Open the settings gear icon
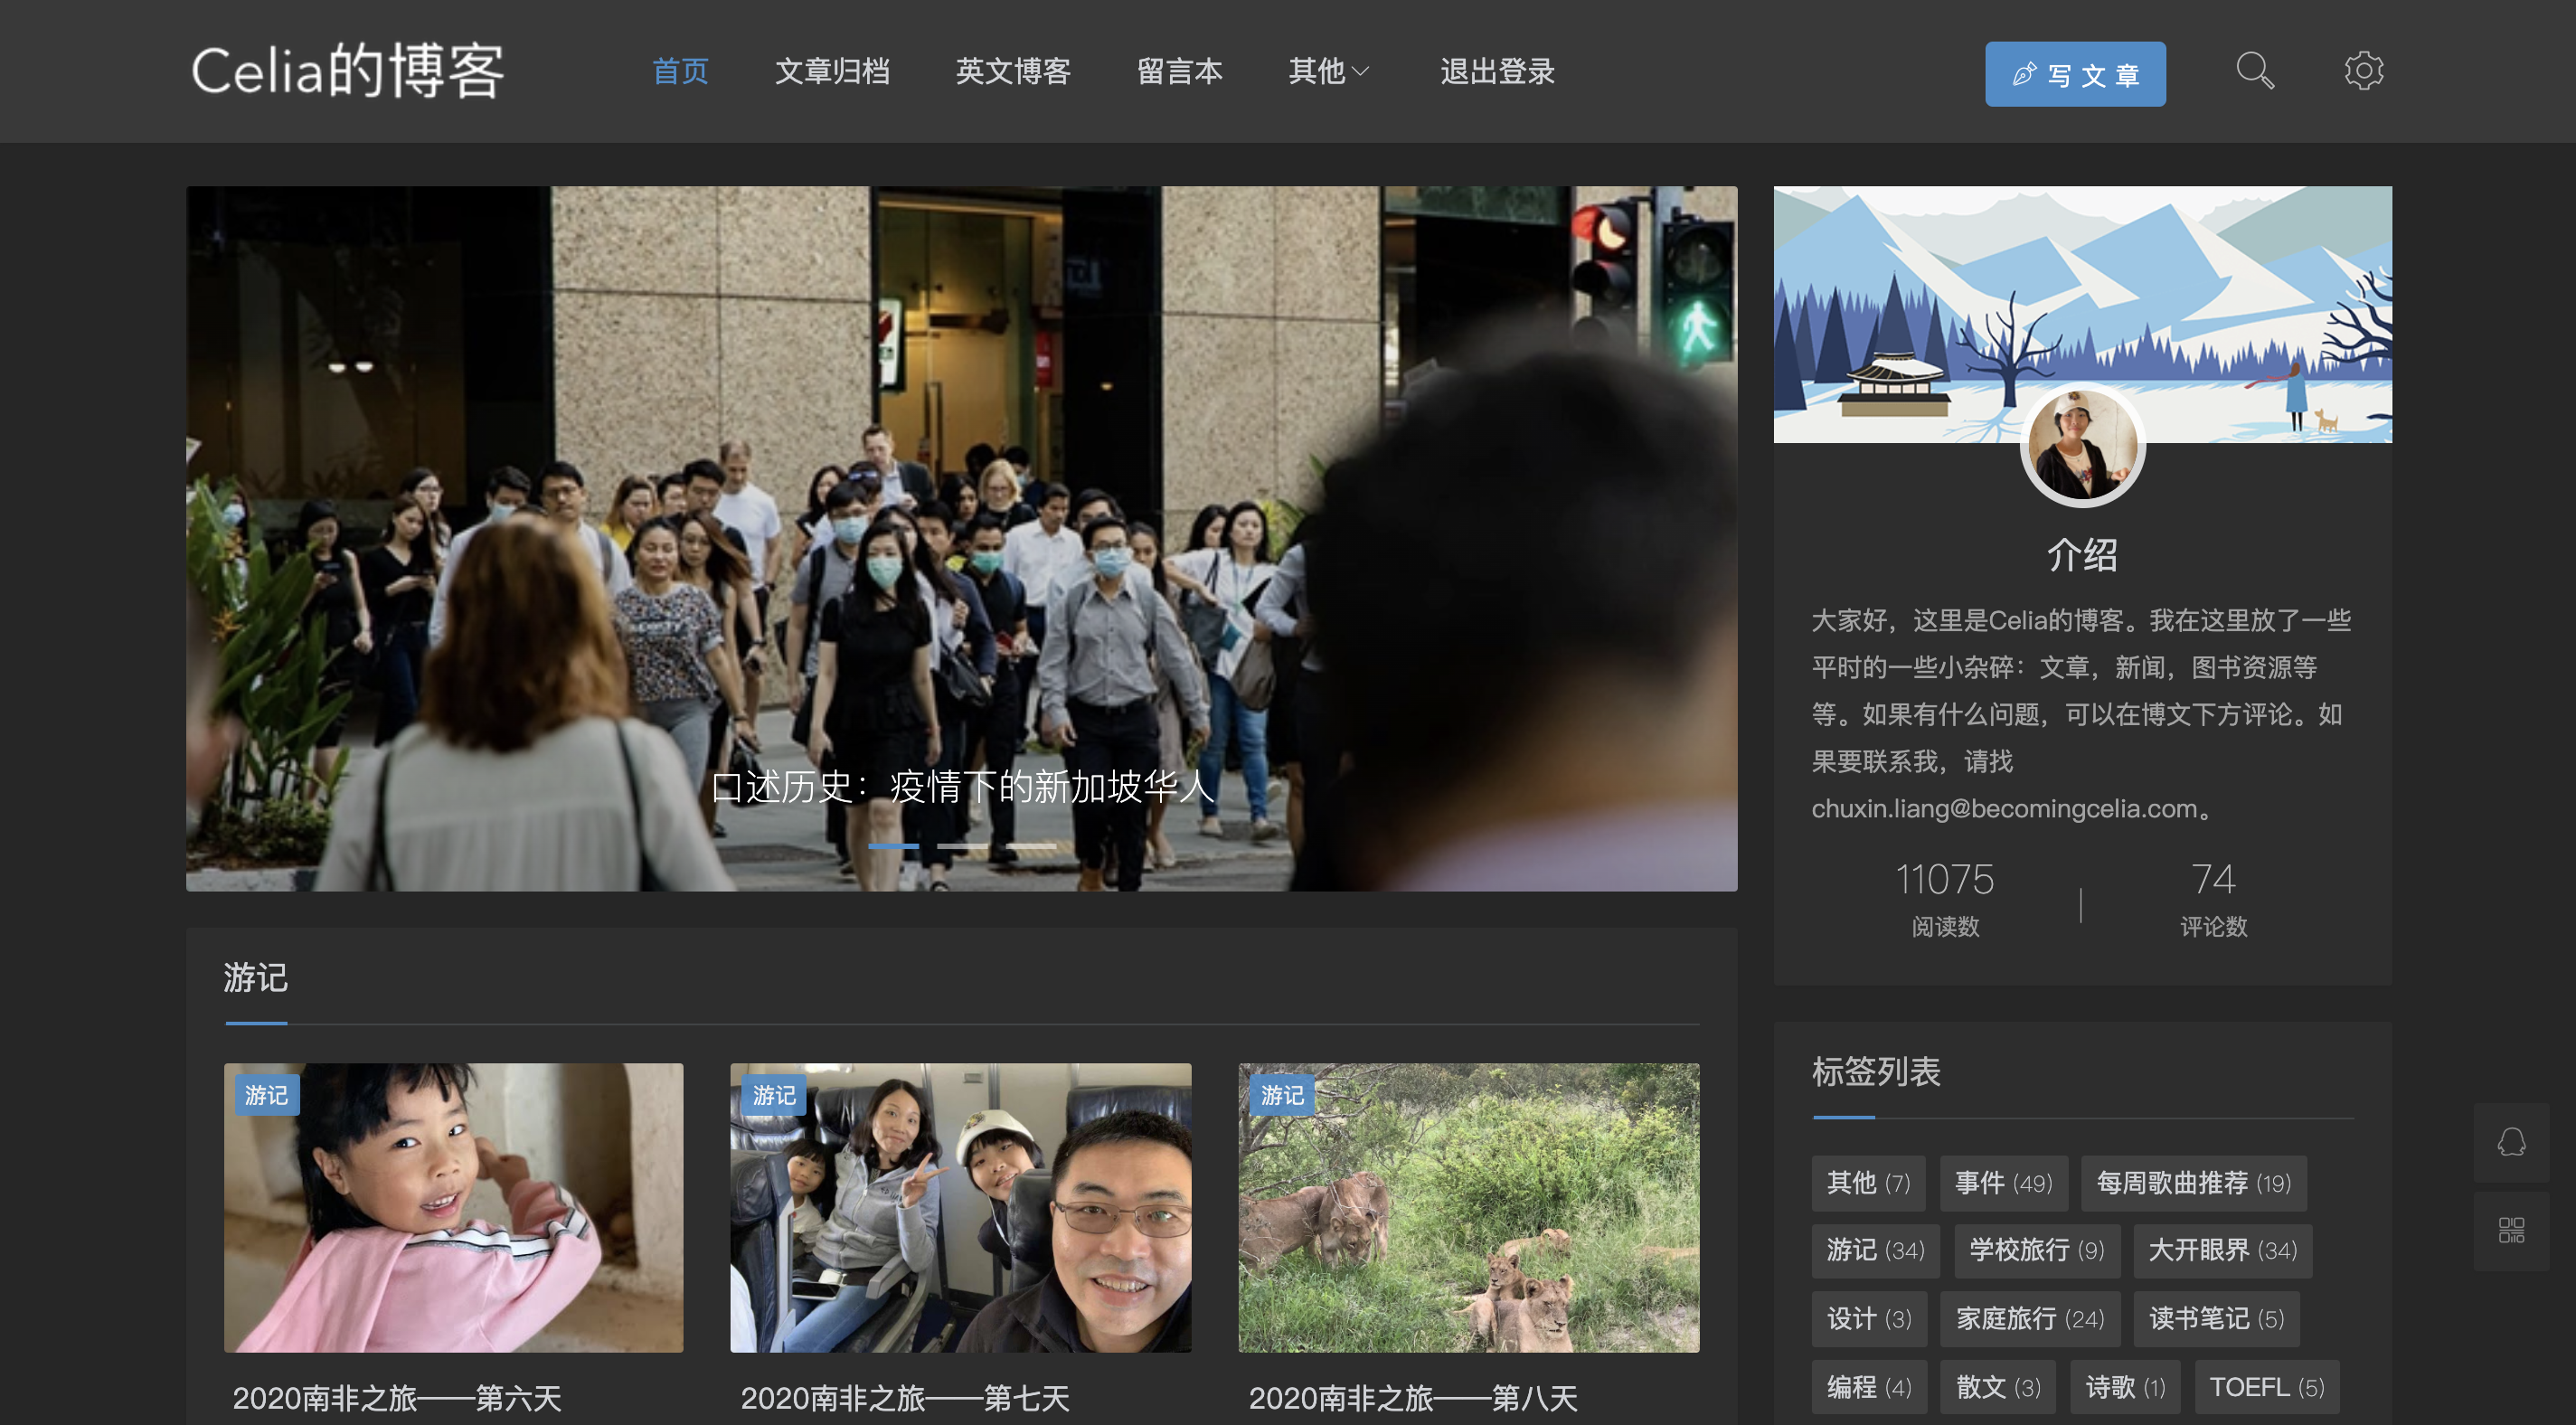 (x=2364, y=71)
